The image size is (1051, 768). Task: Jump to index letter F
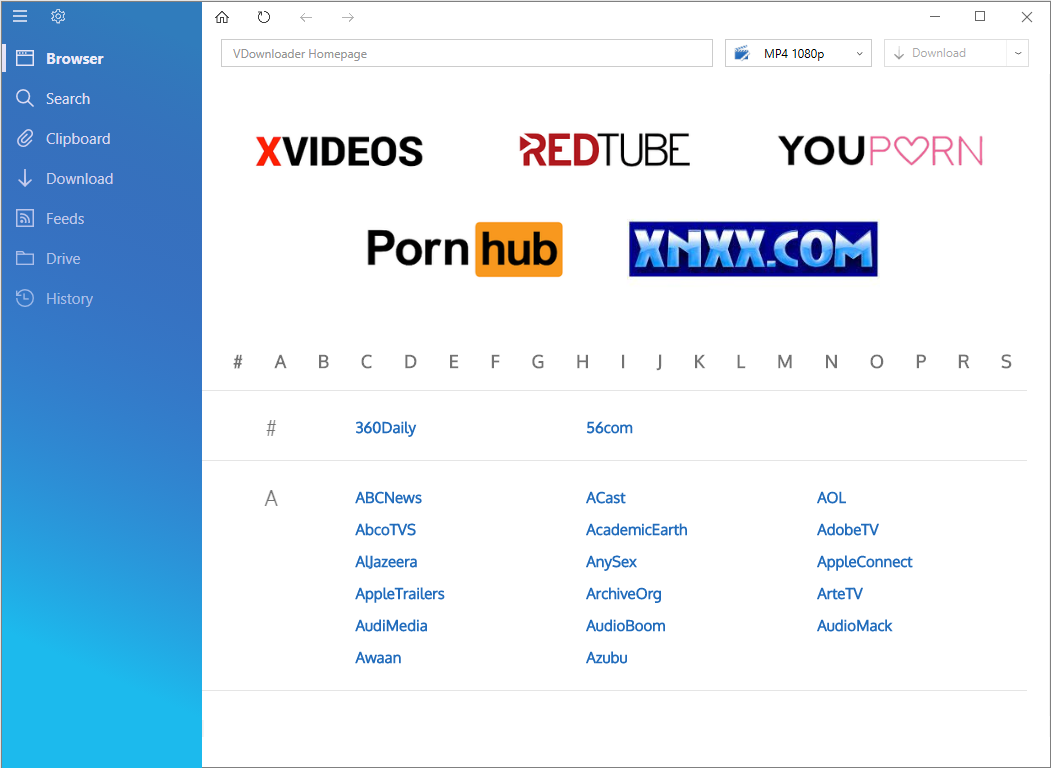[495, 363]
